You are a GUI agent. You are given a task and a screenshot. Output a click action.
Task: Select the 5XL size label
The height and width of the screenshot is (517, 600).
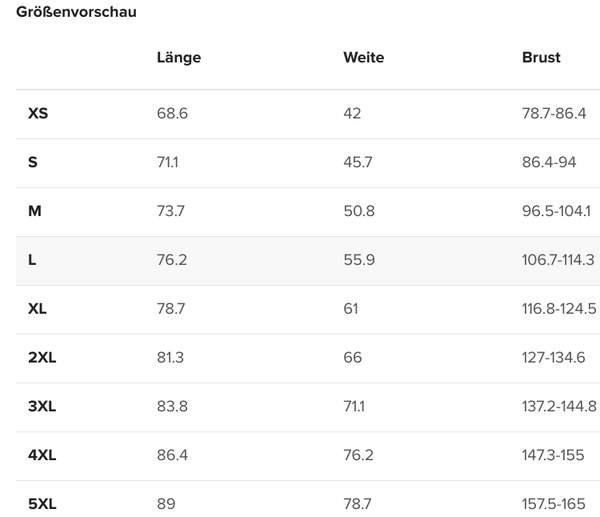(x=42, y=504)
